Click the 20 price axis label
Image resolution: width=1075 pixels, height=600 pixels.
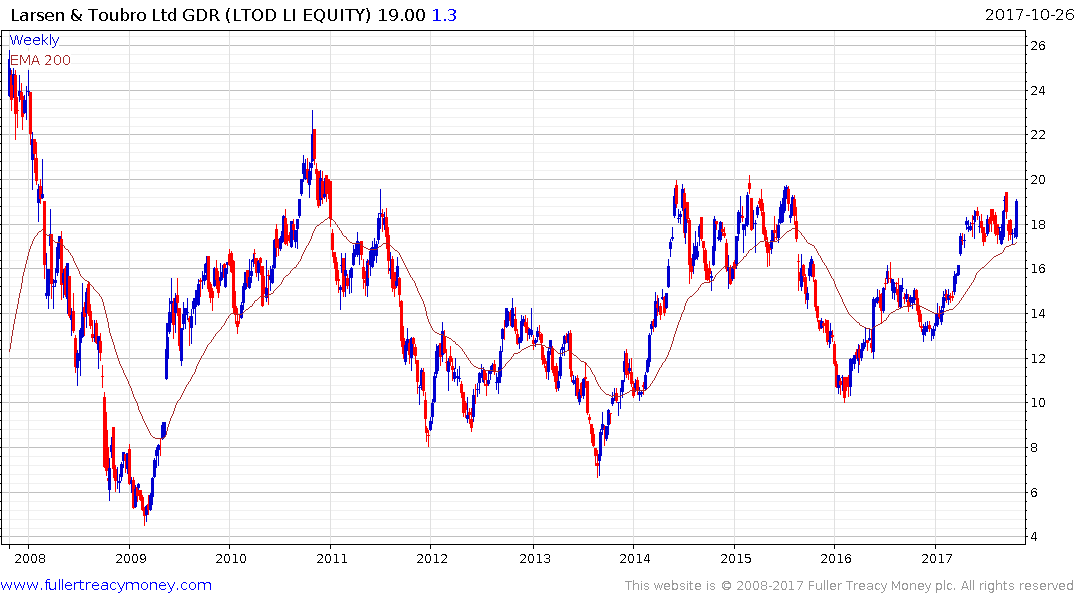coord(1038,180)
